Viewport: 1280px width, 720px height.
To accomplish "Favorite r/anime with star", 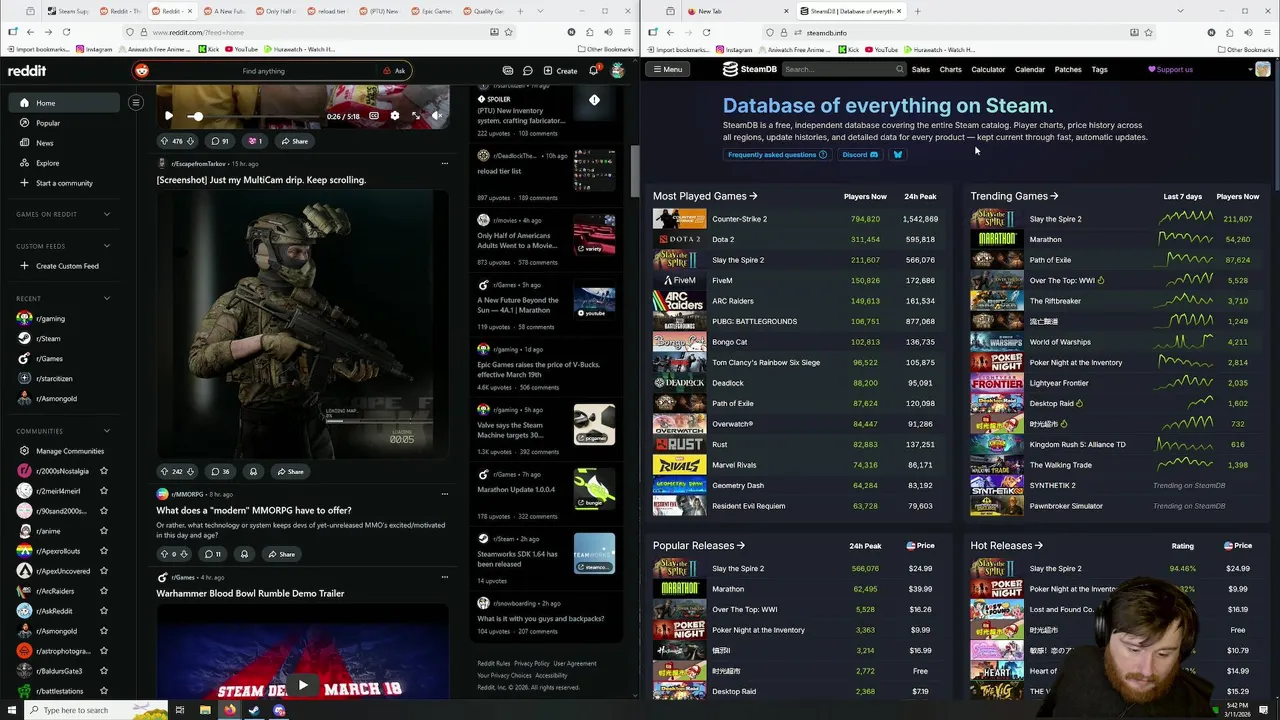I will coord(103,531).
